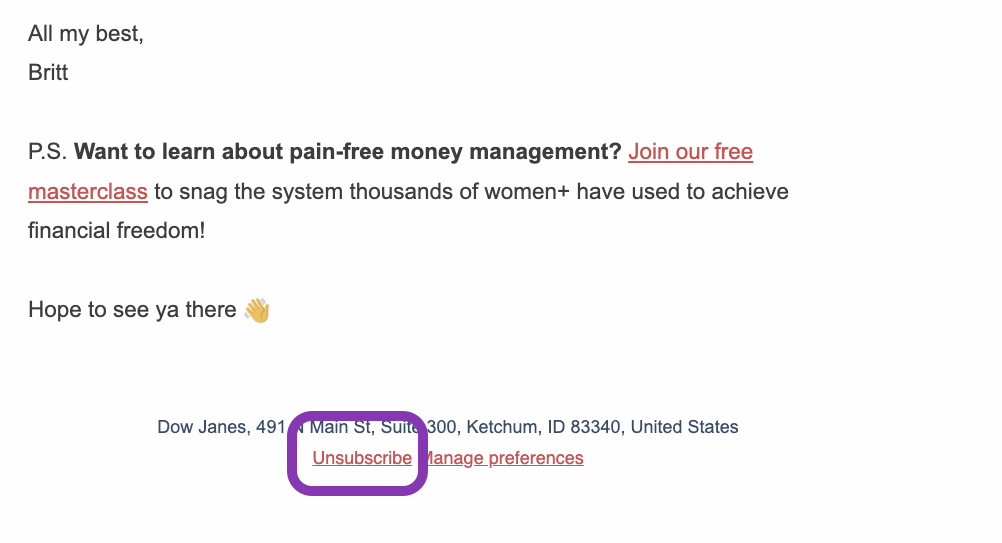
Task: Click the 'Britt' signature name
Action: (48, 72)
